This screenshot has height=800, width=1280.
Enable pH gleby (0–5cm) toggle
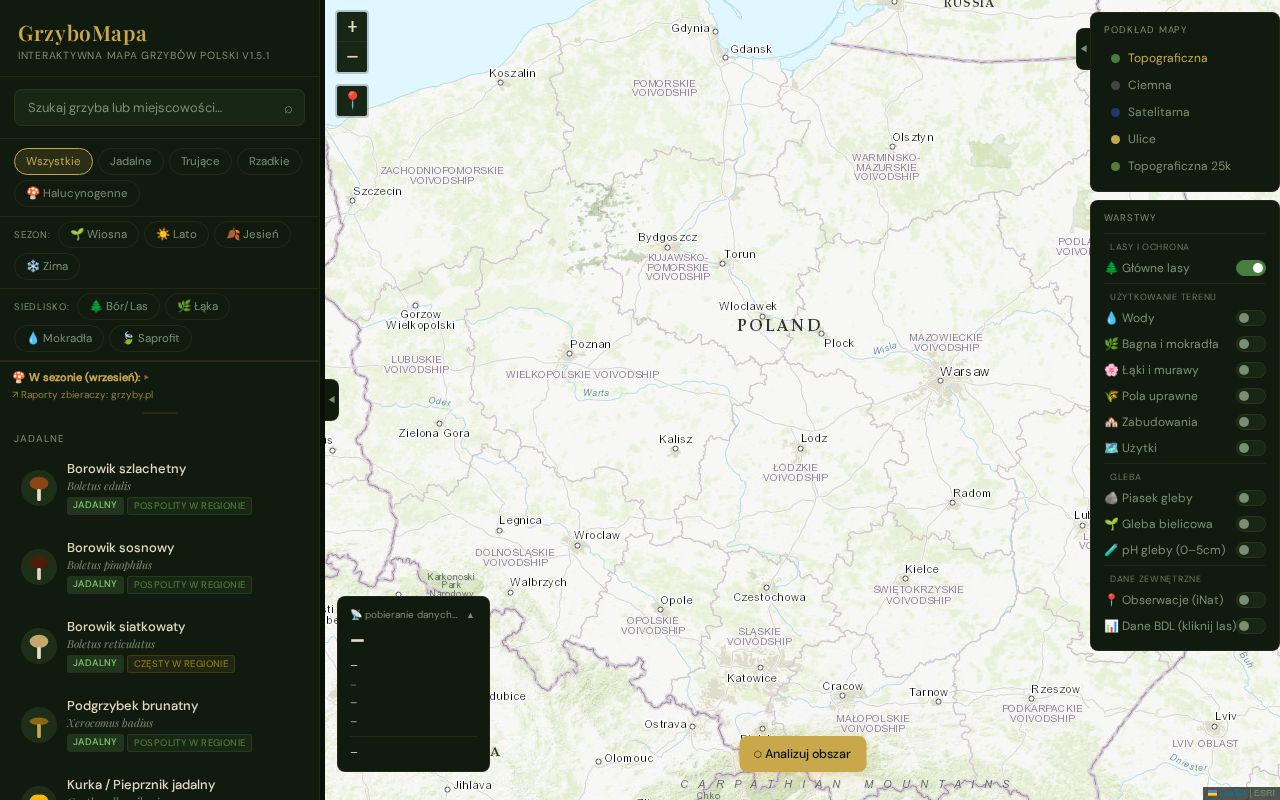click(1251, 550)
